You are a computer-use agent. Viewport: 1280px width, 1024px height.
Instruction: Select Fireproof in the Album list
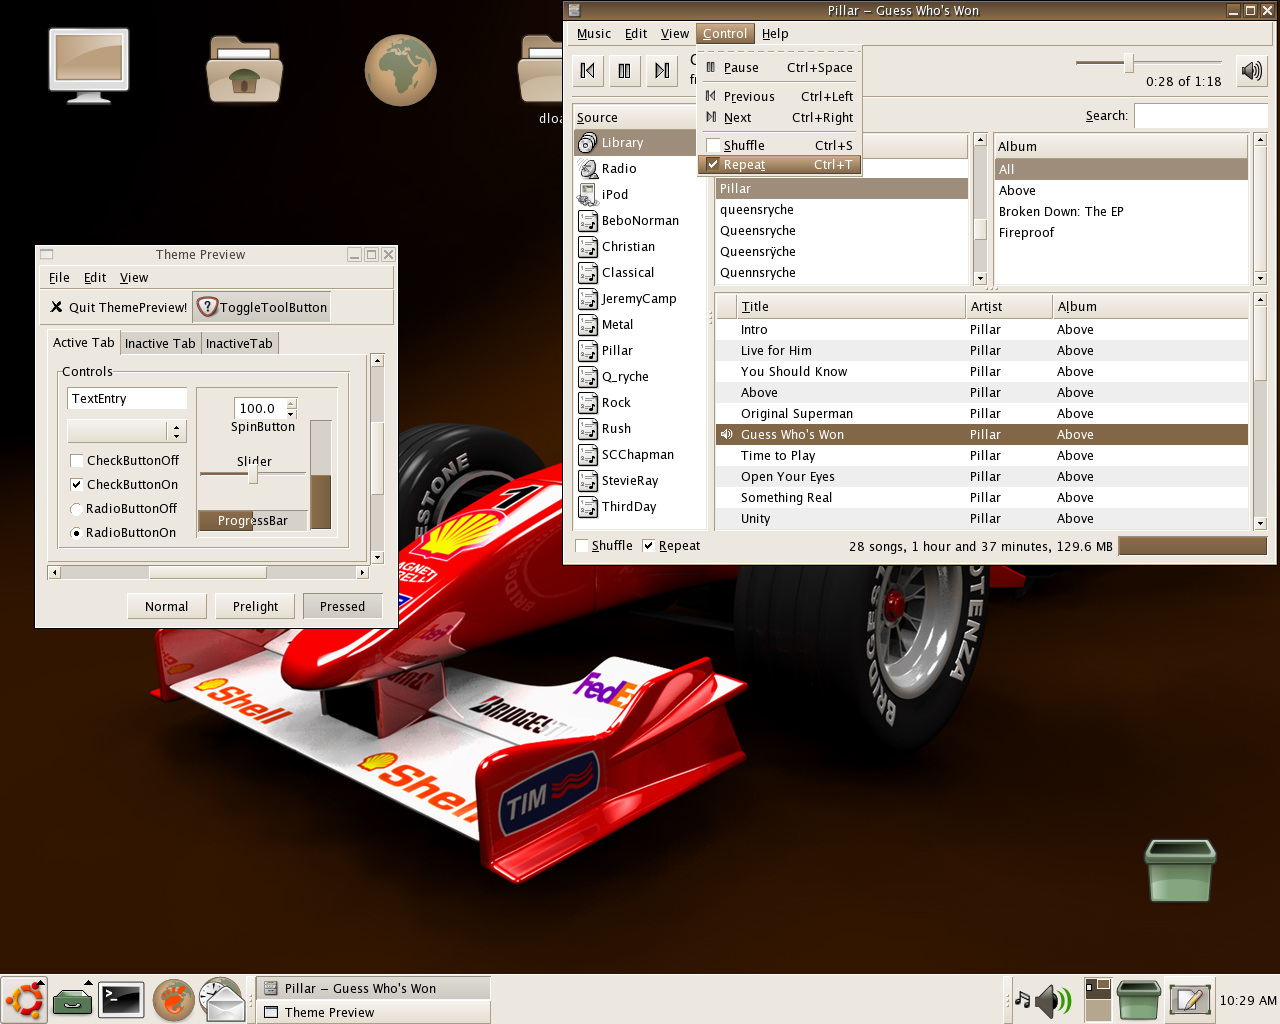point(1121,233)
